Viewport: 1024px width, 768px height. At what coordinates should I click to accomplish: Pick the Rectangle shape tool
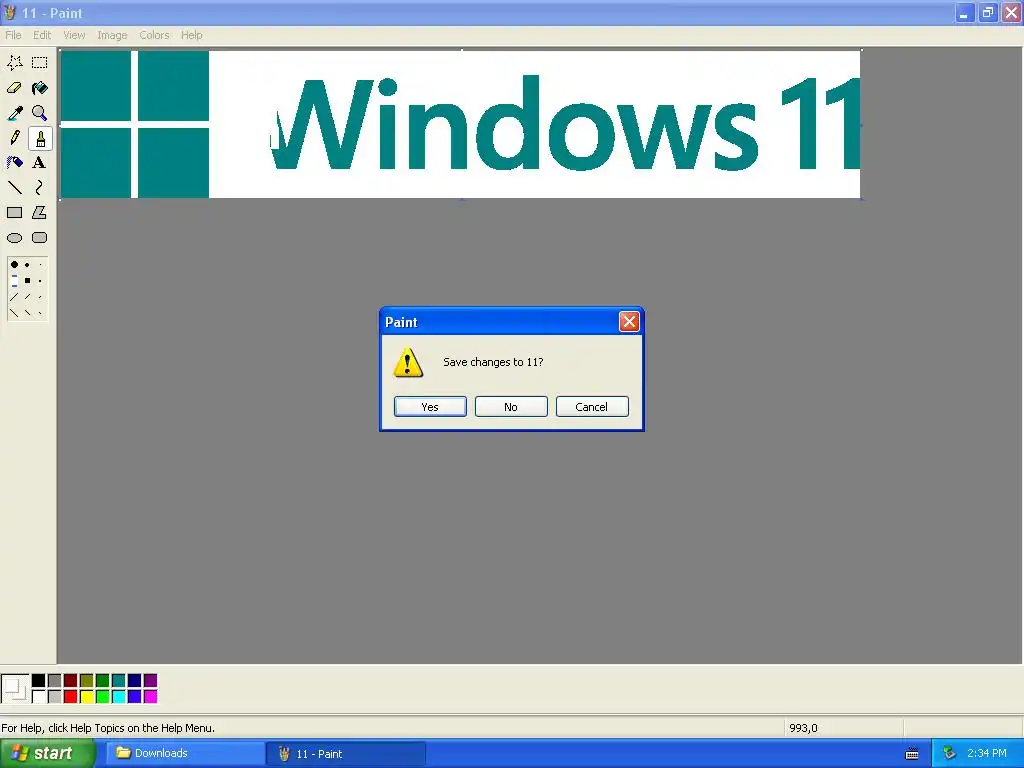14,213
